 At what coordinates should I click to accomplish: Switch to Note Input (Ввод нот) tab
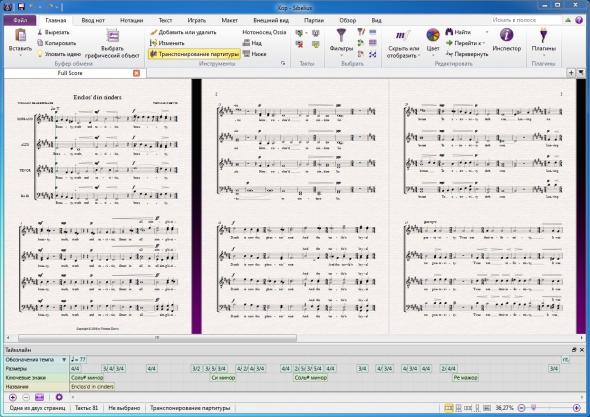click(93, 20)
